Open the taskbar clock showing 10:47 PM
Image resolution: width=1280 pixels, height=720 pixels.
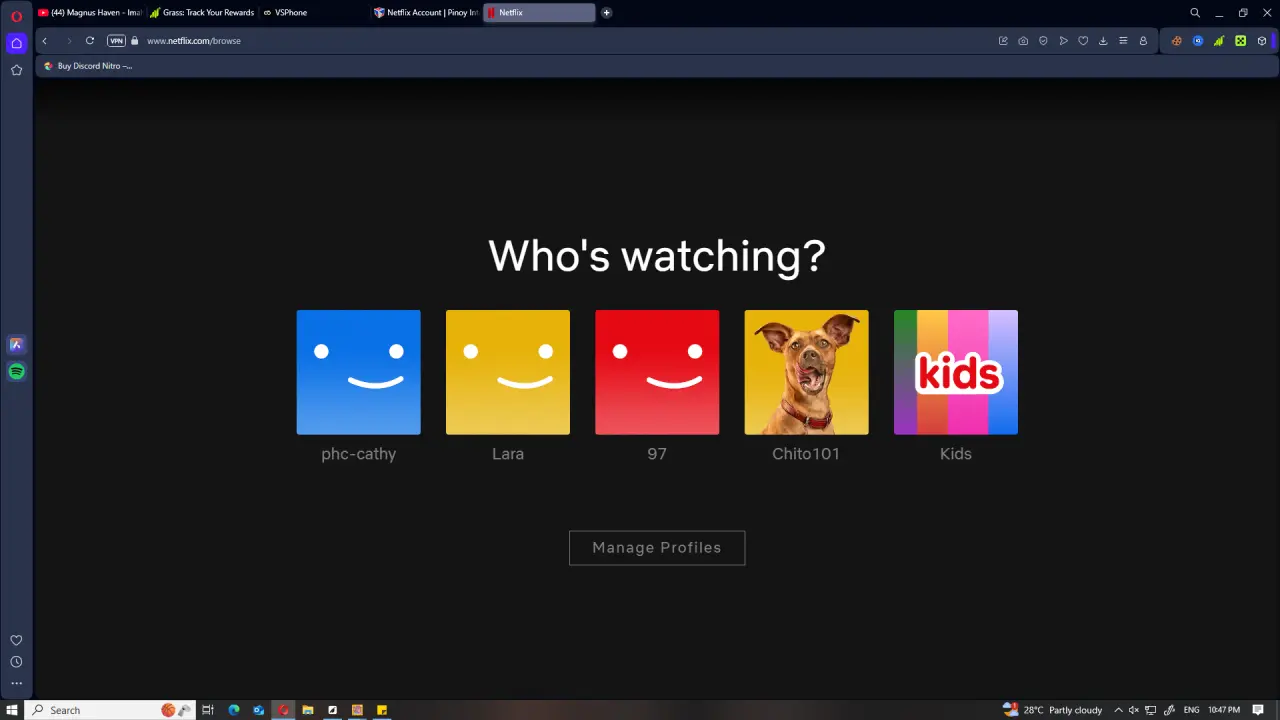tap(1224, 710)
